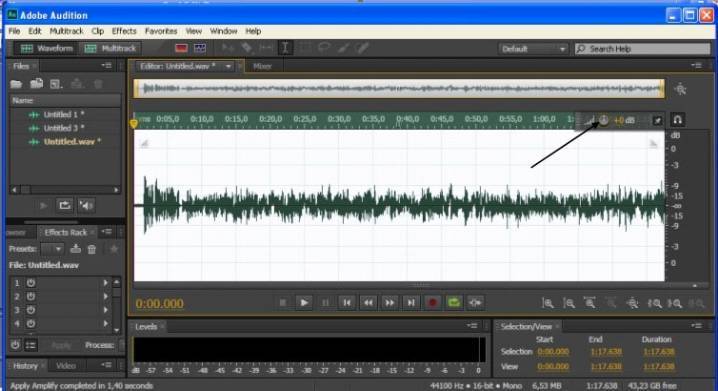The image size is (718, 391).
Task: Open the Default workspace dropdown
Action: (533, 49)
